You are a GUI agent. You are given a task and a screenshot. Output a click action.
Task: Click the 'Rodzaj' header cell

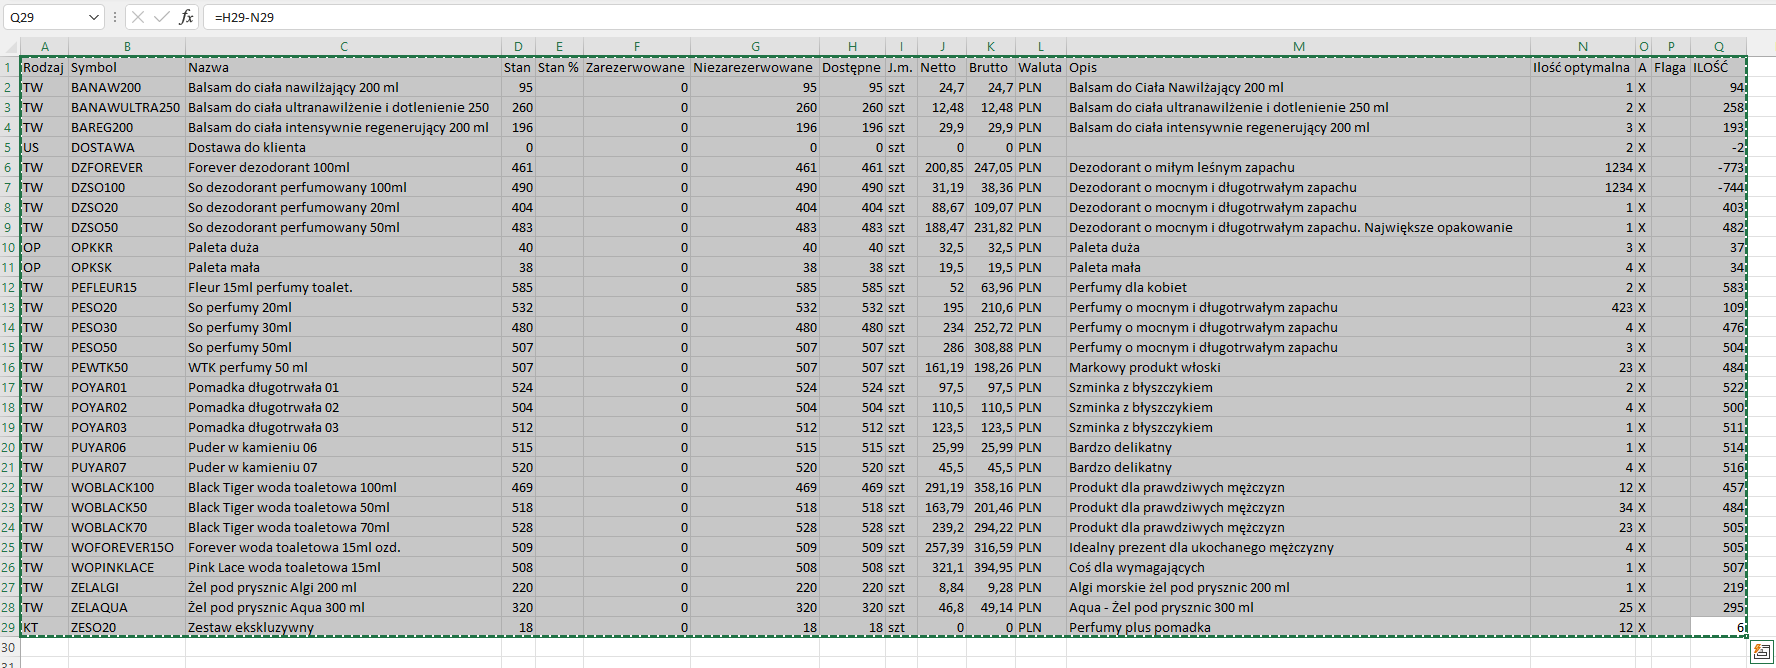(44, 67)
